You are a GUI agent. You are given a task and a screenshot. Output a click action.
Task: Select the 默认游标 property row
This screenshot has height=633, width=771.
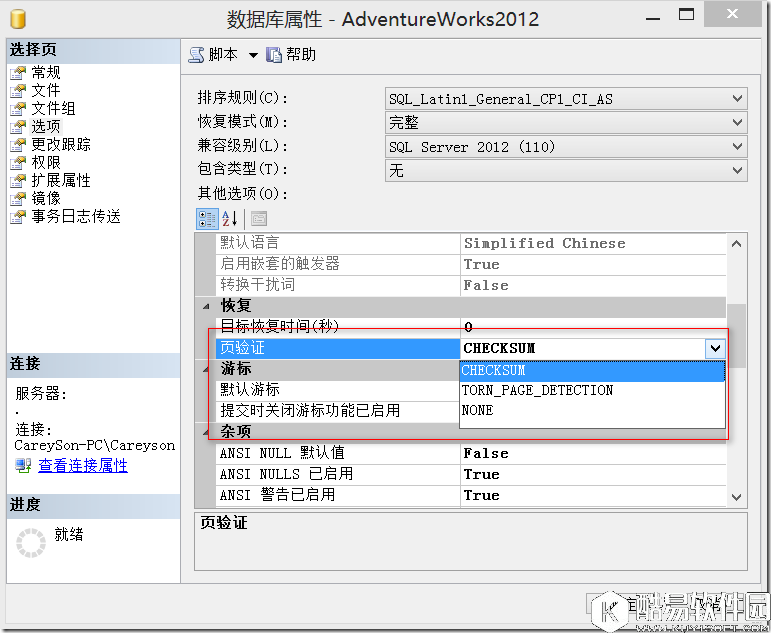pos(338,390)
